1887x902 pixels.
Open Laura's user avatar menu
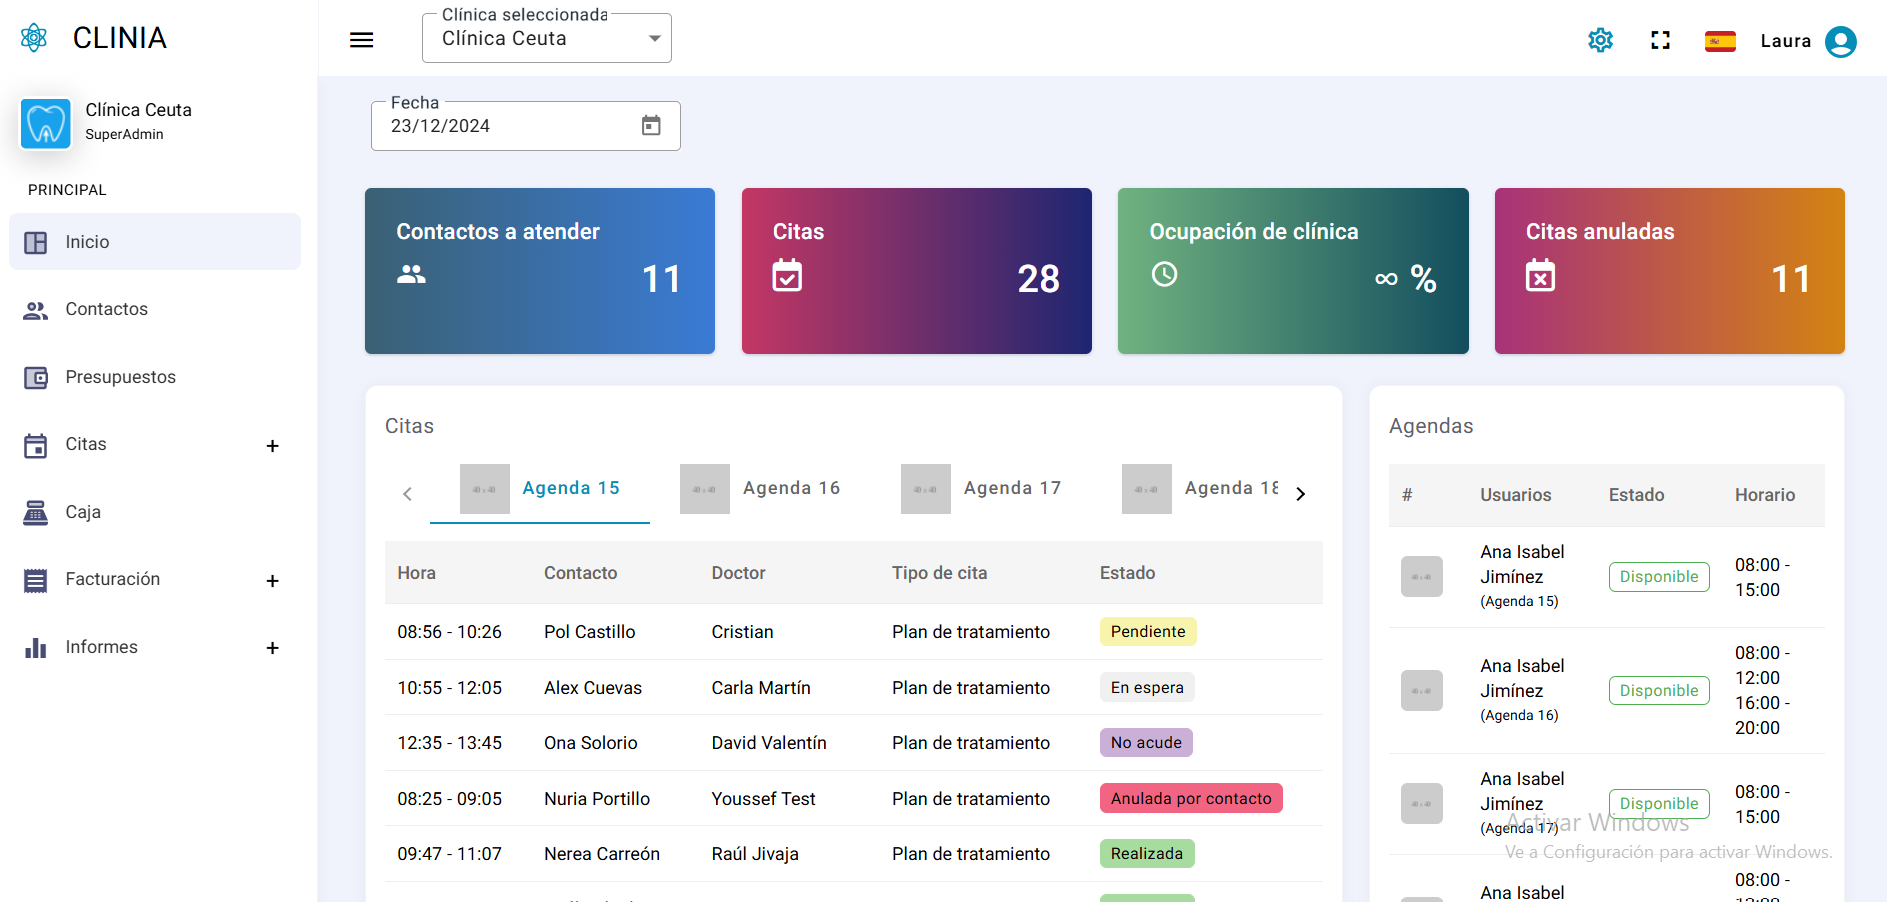(x=1841, y=41)
